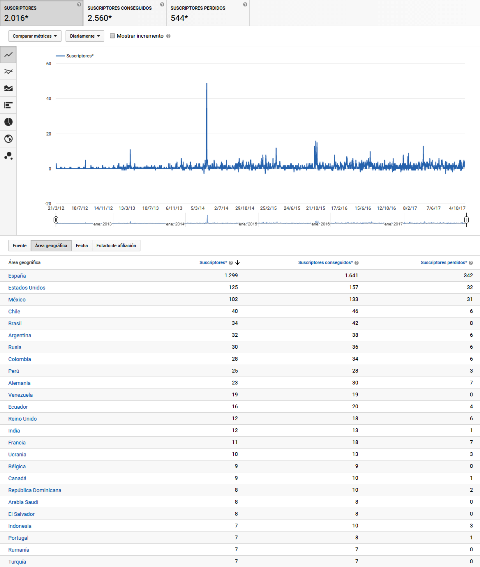This screenshot has width=480, height=567.
Task: Switch to the Área geográfica tab
Action: point(51,246)
